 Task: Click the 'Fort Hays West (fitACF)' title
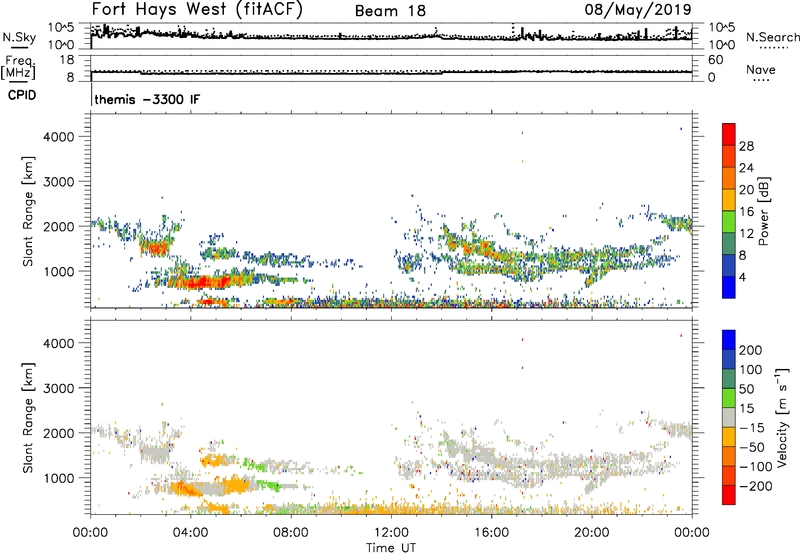[197, 10]
